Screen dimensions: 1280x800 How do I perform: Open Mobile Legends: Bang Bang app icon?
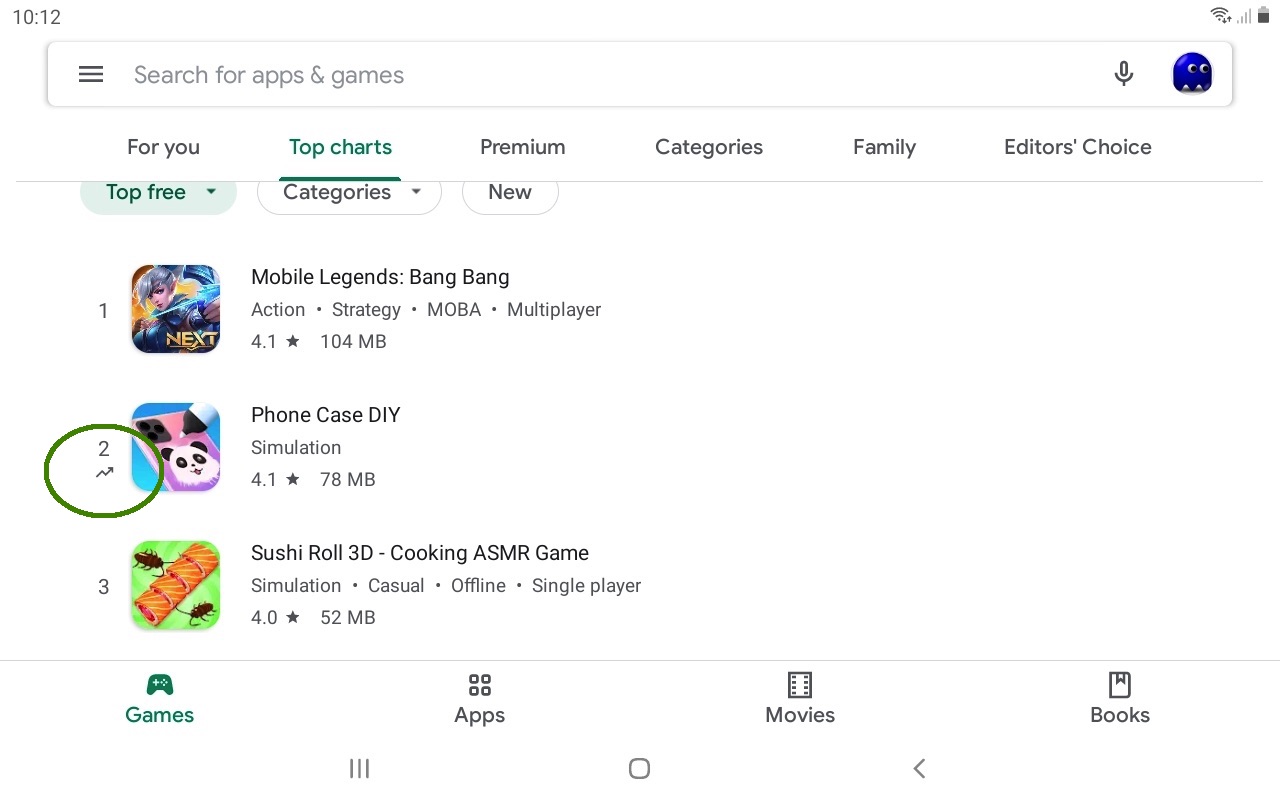click(x=176, y=309)
